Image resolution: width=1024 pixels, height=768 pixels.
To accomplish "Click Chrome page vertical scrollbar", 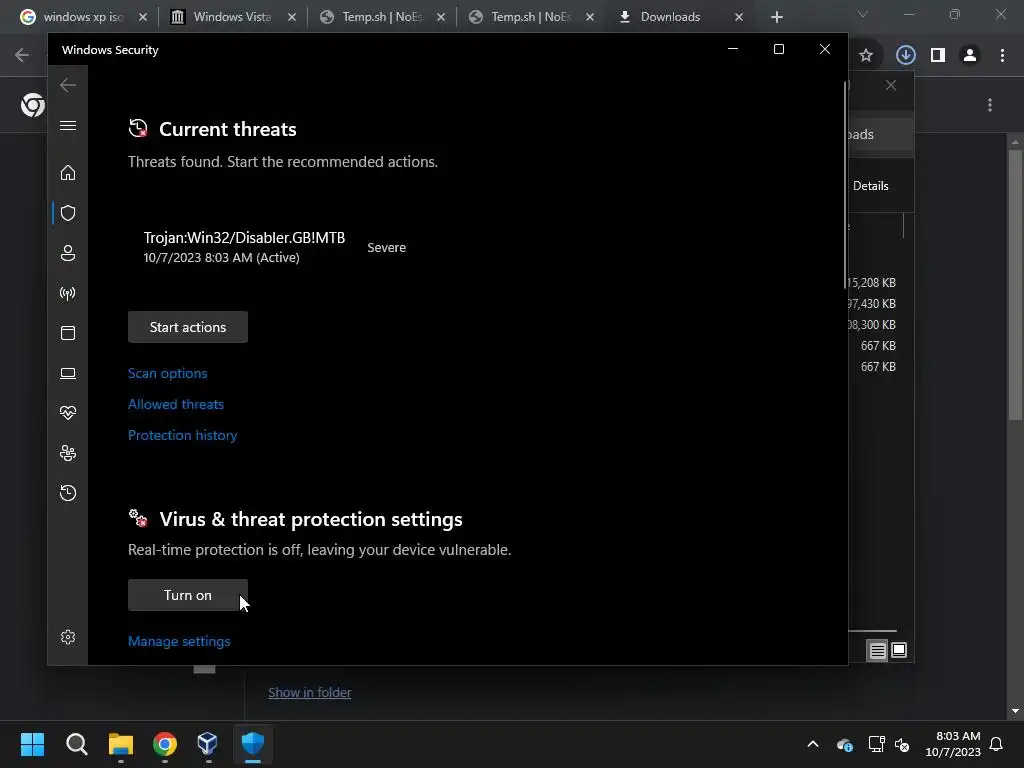I will 1015,285.
